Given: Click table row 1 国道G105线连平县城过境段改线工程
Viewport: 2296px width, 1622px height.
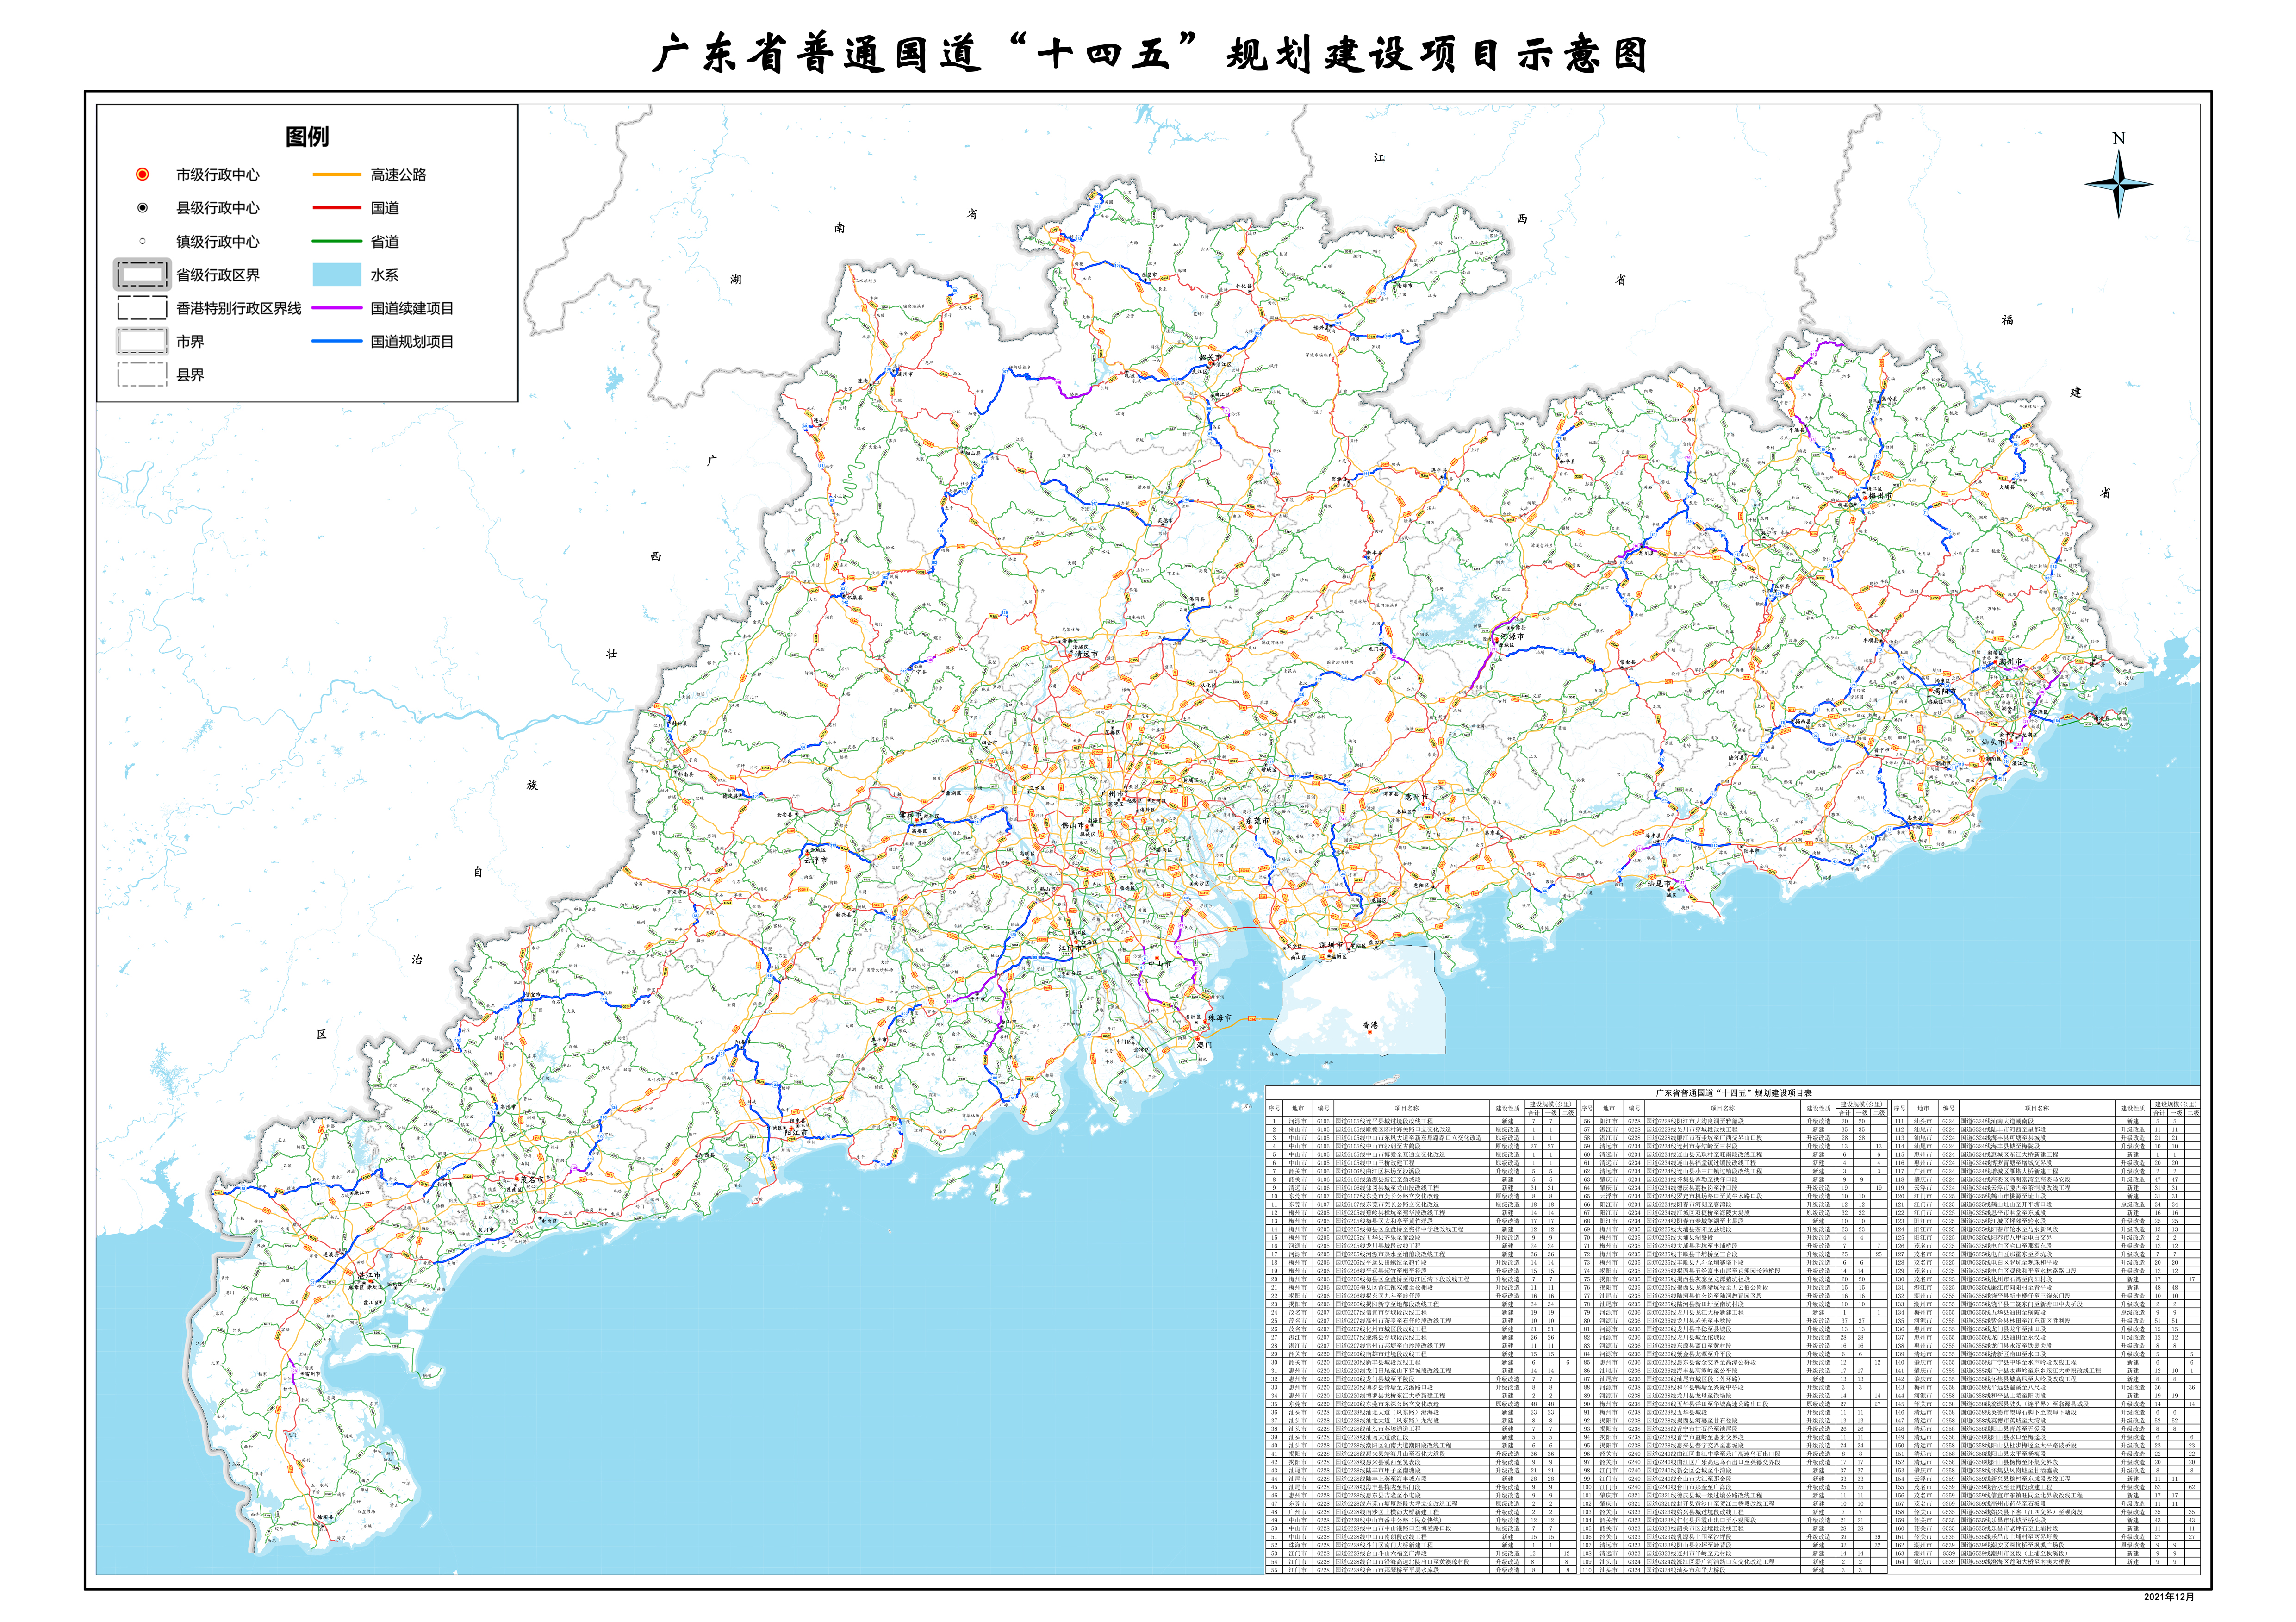Looking at the screenshot, I should coord(1384,1121).
